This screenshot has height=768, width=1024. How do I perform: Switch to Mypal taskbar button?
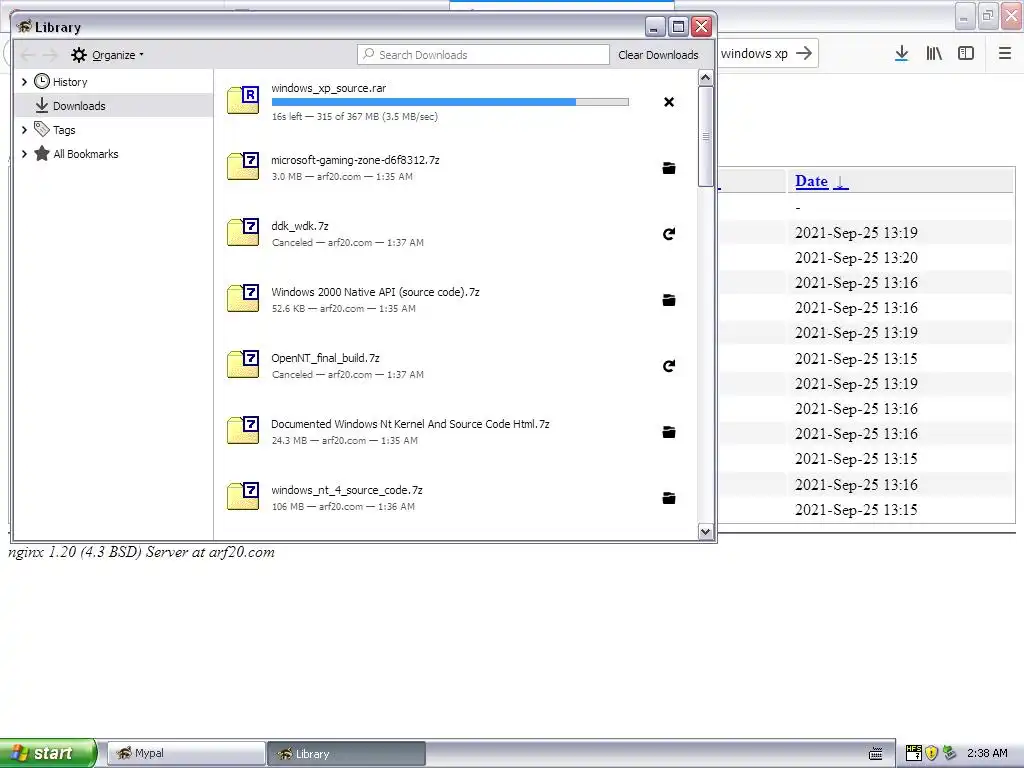186,754
